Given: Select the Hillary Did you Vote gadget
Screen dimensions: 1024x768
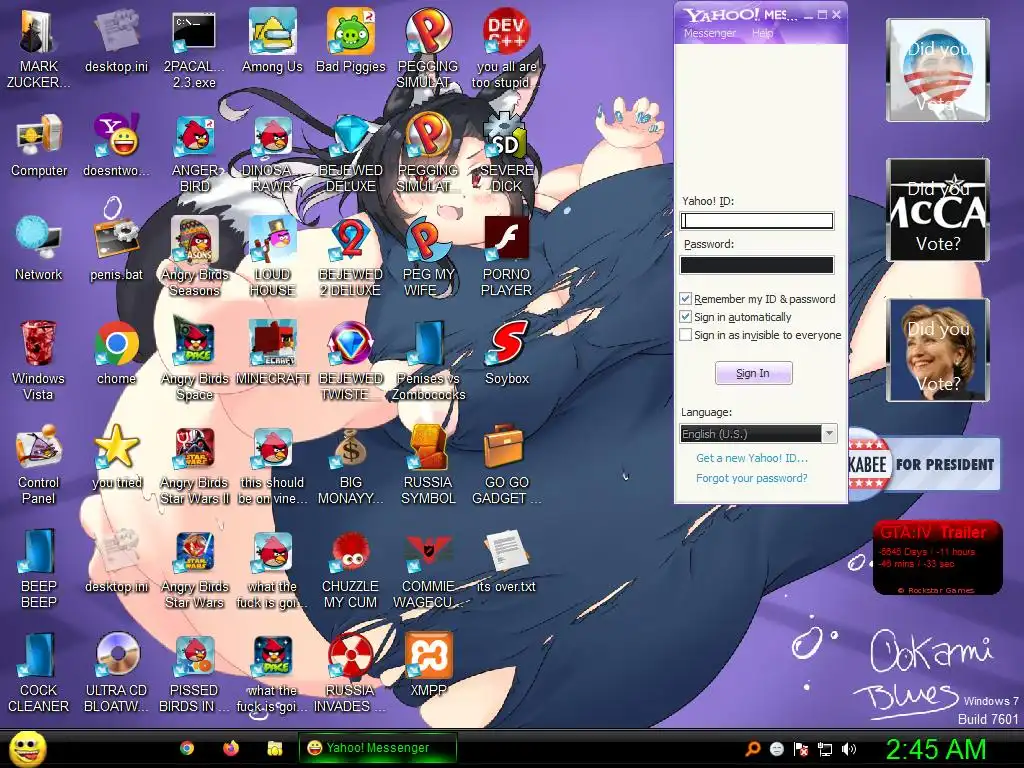Looking at the screenshot, I should click(x=937, y=350).
